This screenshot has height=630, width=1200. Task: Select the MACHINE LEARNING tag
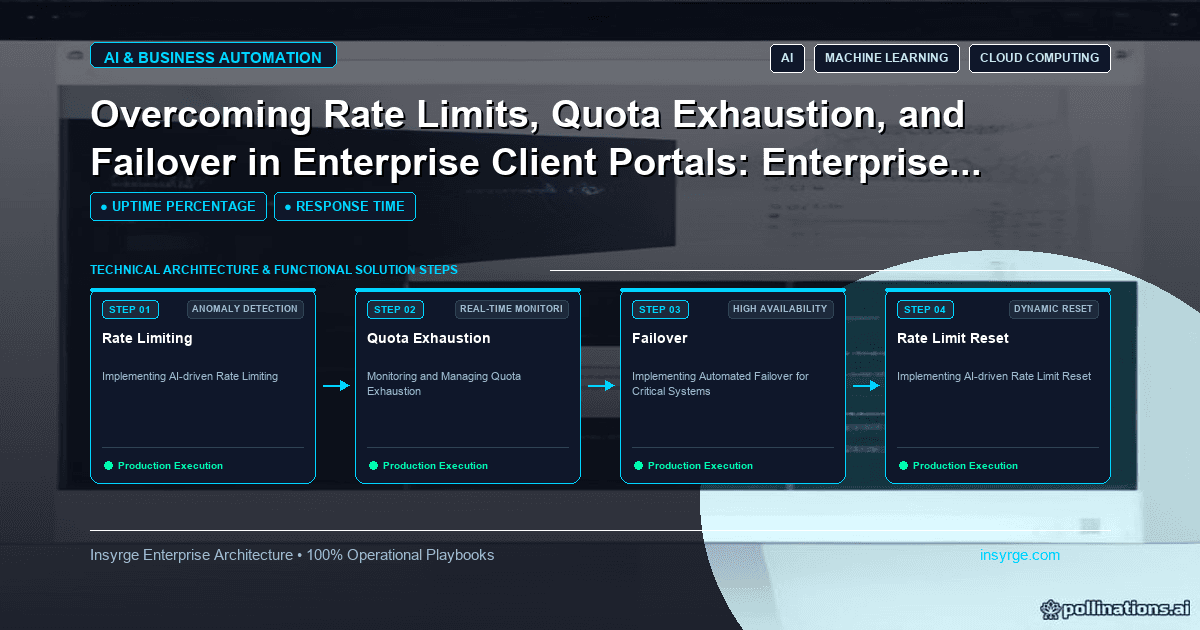[x=886, y=58]
